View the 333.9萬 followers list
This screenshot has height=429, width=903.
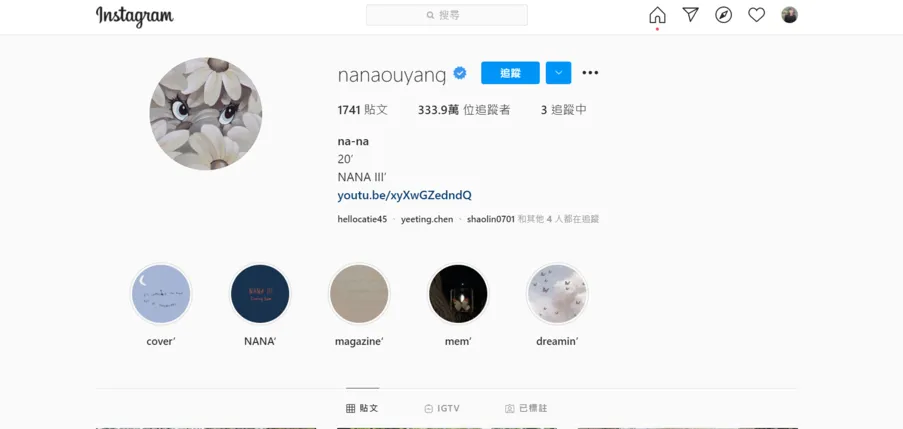[464, 110]
